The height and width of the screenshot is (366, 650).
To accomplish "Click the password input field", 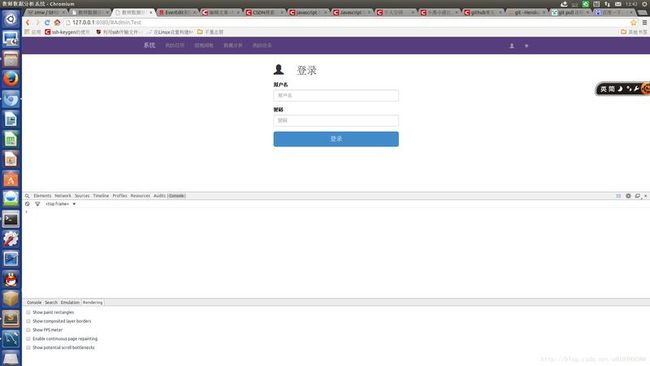I will pyautogui.click(x=336, y=121).
